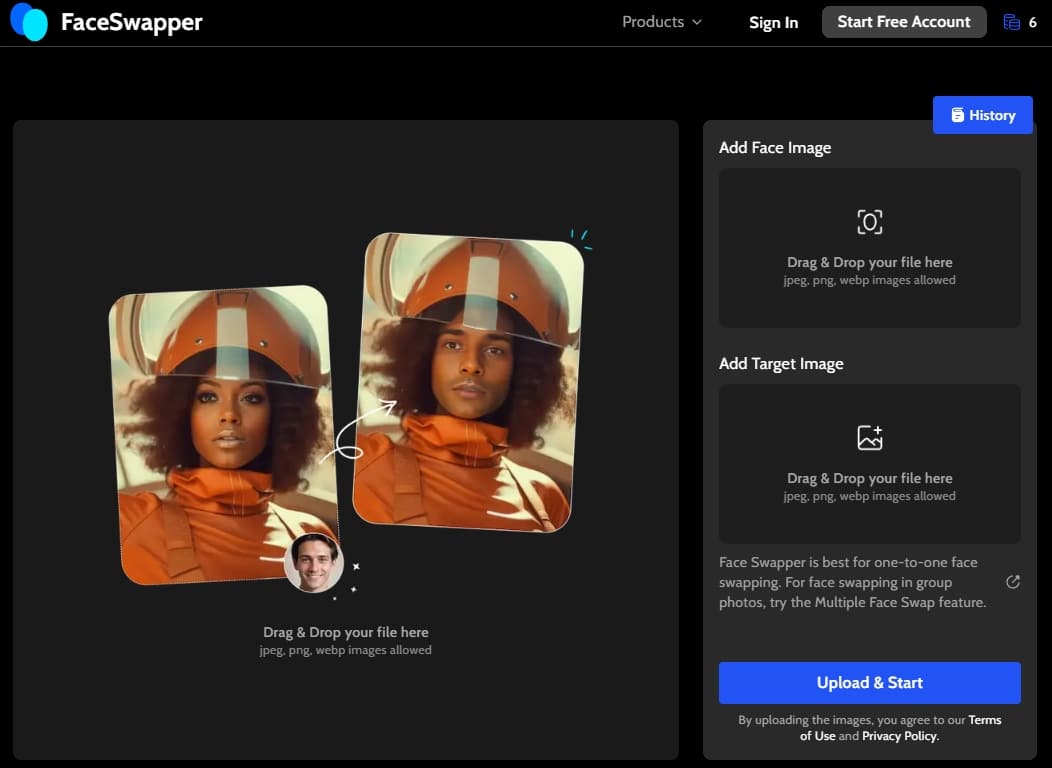Click the add-picture icon under Add Target Image
This screenshot has height=768, width=1052.
870,438
